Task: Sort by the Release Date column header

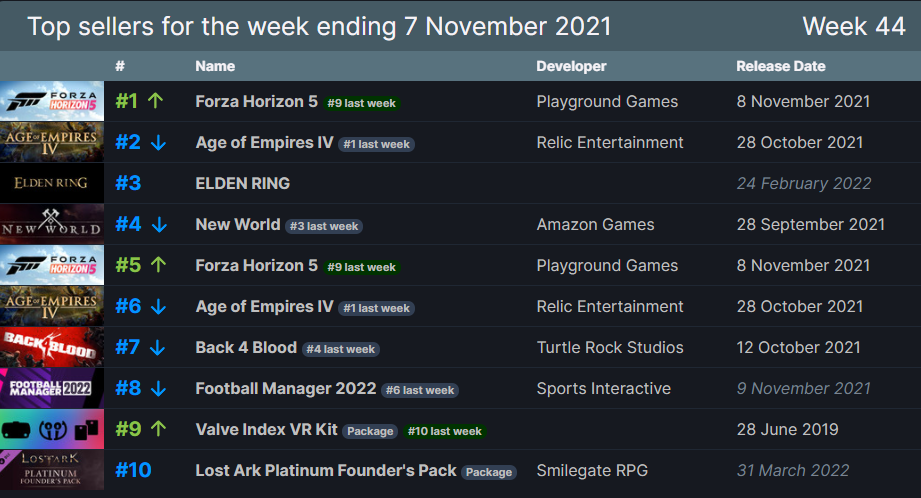Action: 781,66
